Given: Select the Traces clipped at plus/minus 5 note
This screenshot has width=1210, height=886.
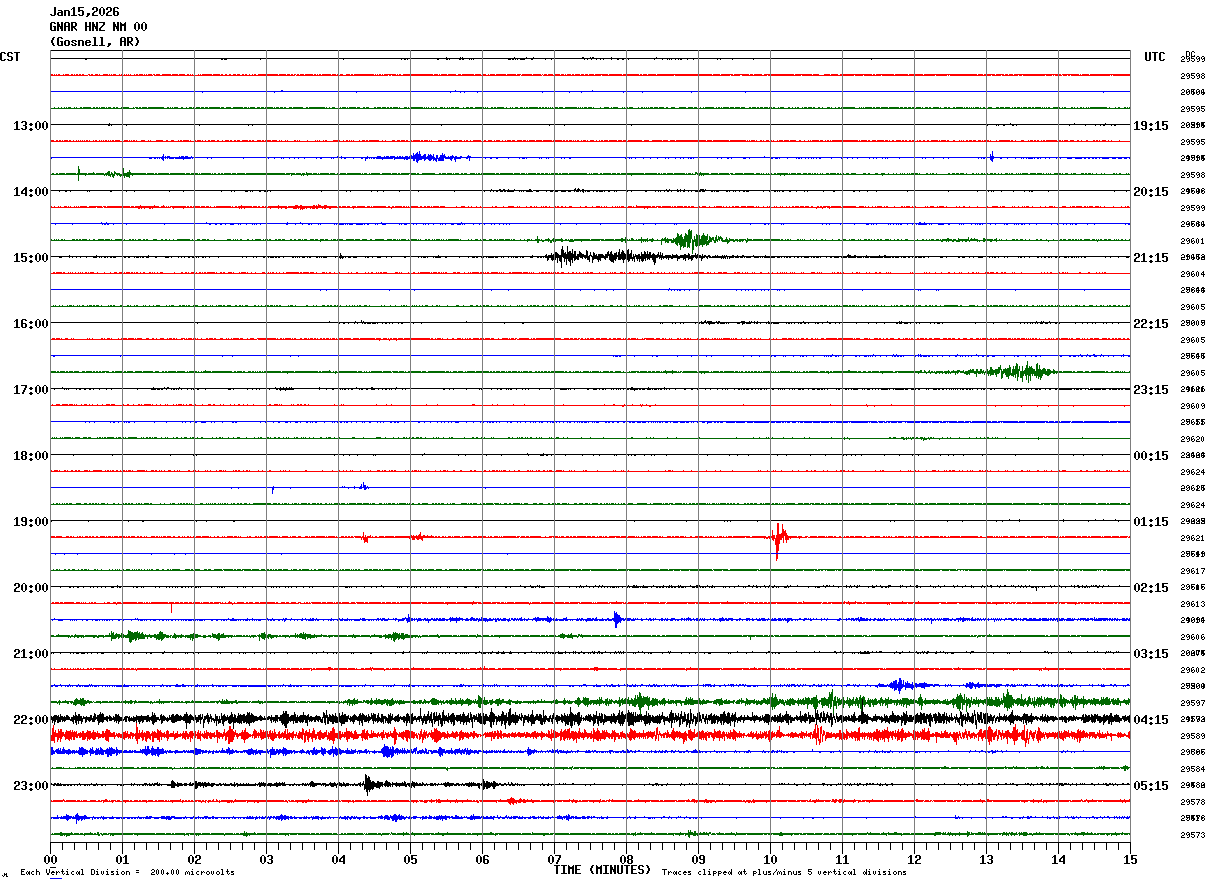Looking at the screenshot, I should 784,873.
